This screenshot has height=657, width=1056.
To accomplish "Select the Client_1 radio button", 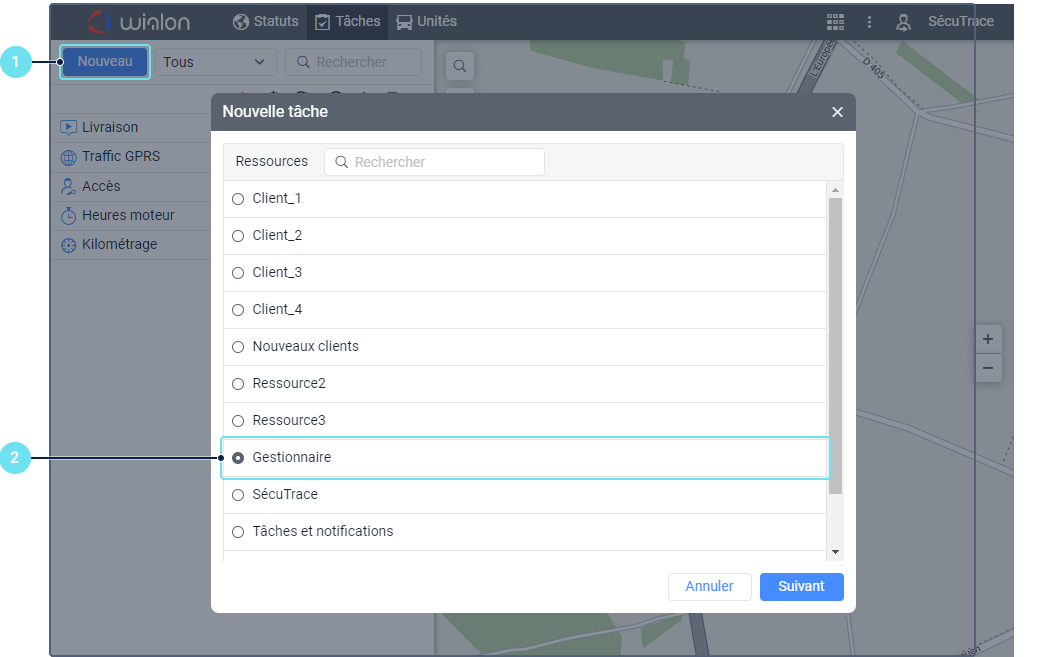I will 238,199.
